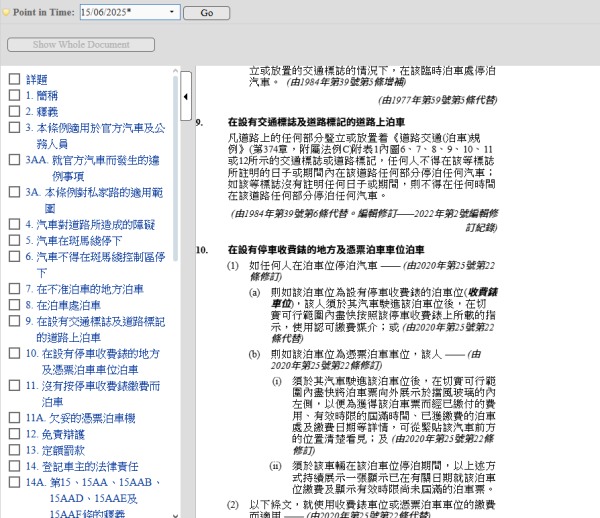Screen dimensions: 600x518
Task: Open the Point in Time date dropdown
Action: click(174, 13)
